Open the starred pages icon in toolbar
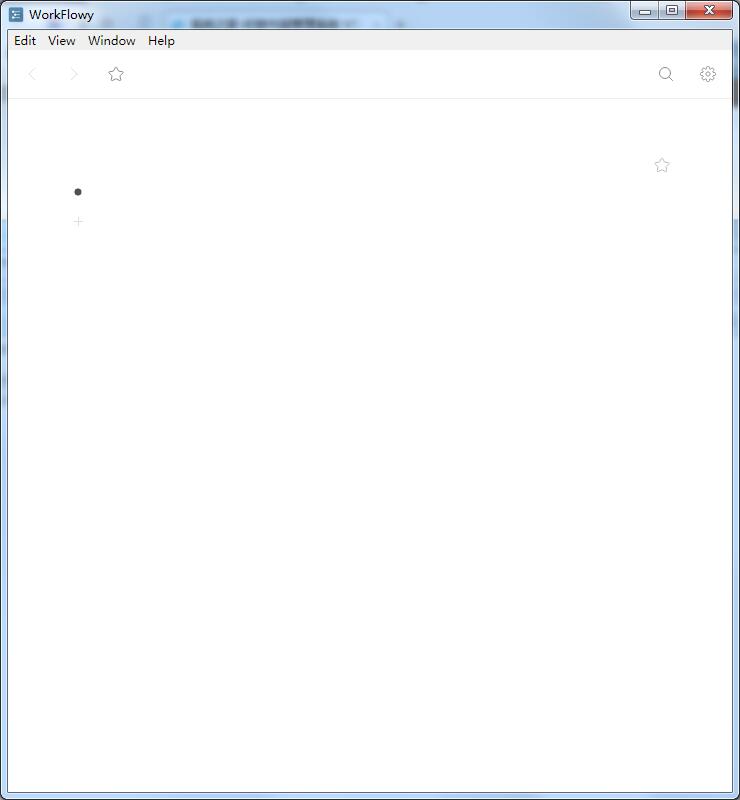 tap(116, 74)
